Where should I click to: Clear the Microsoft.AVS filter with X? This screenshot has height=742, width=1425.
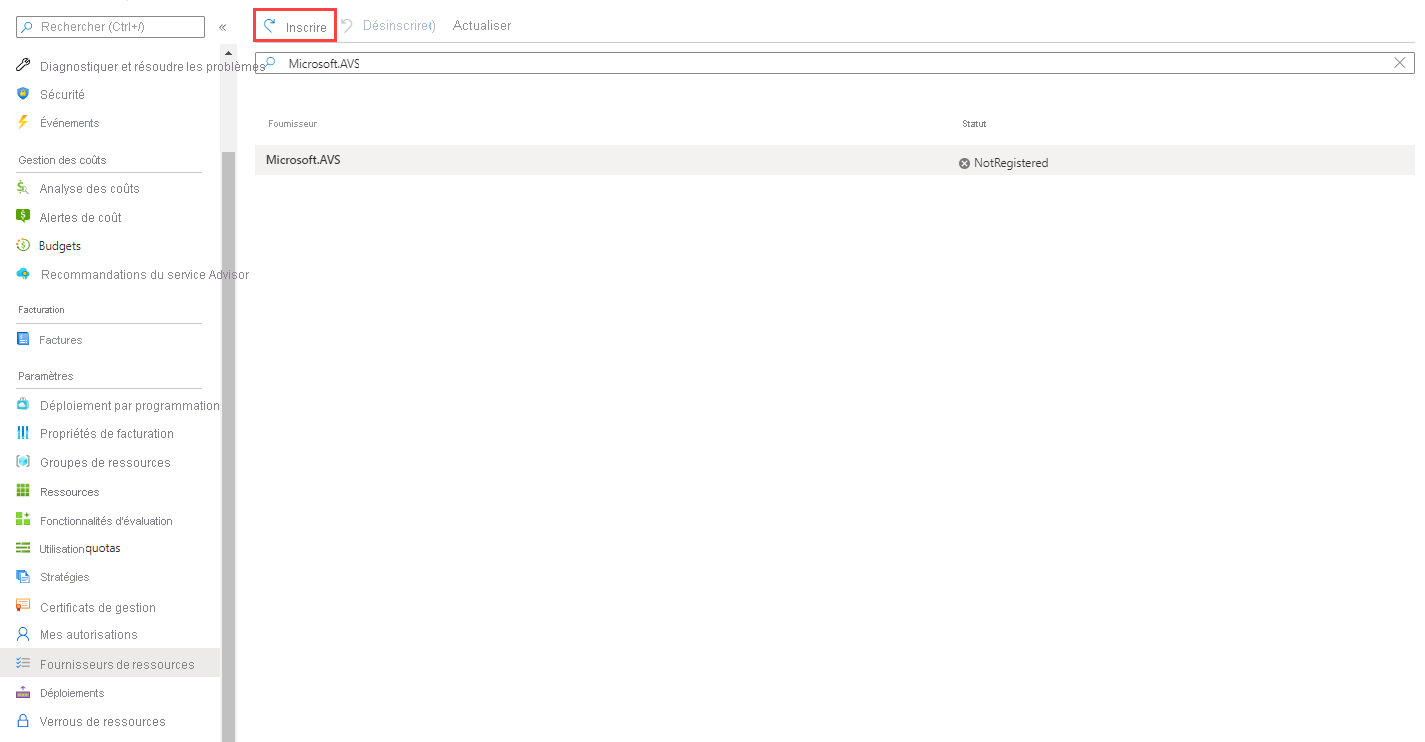1400,63
